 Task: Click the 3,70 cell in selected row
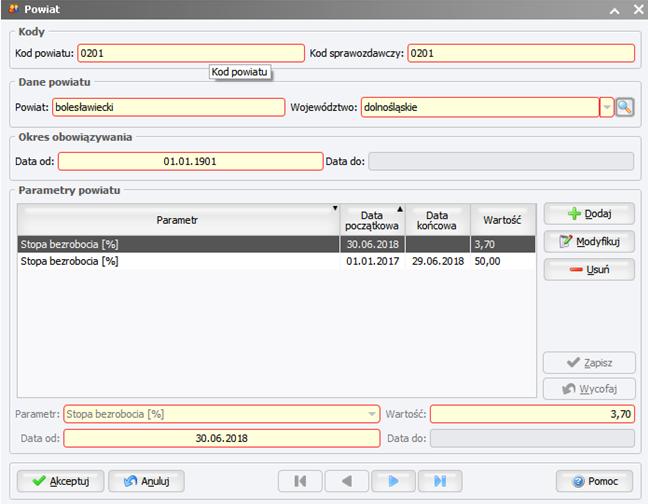503,244
